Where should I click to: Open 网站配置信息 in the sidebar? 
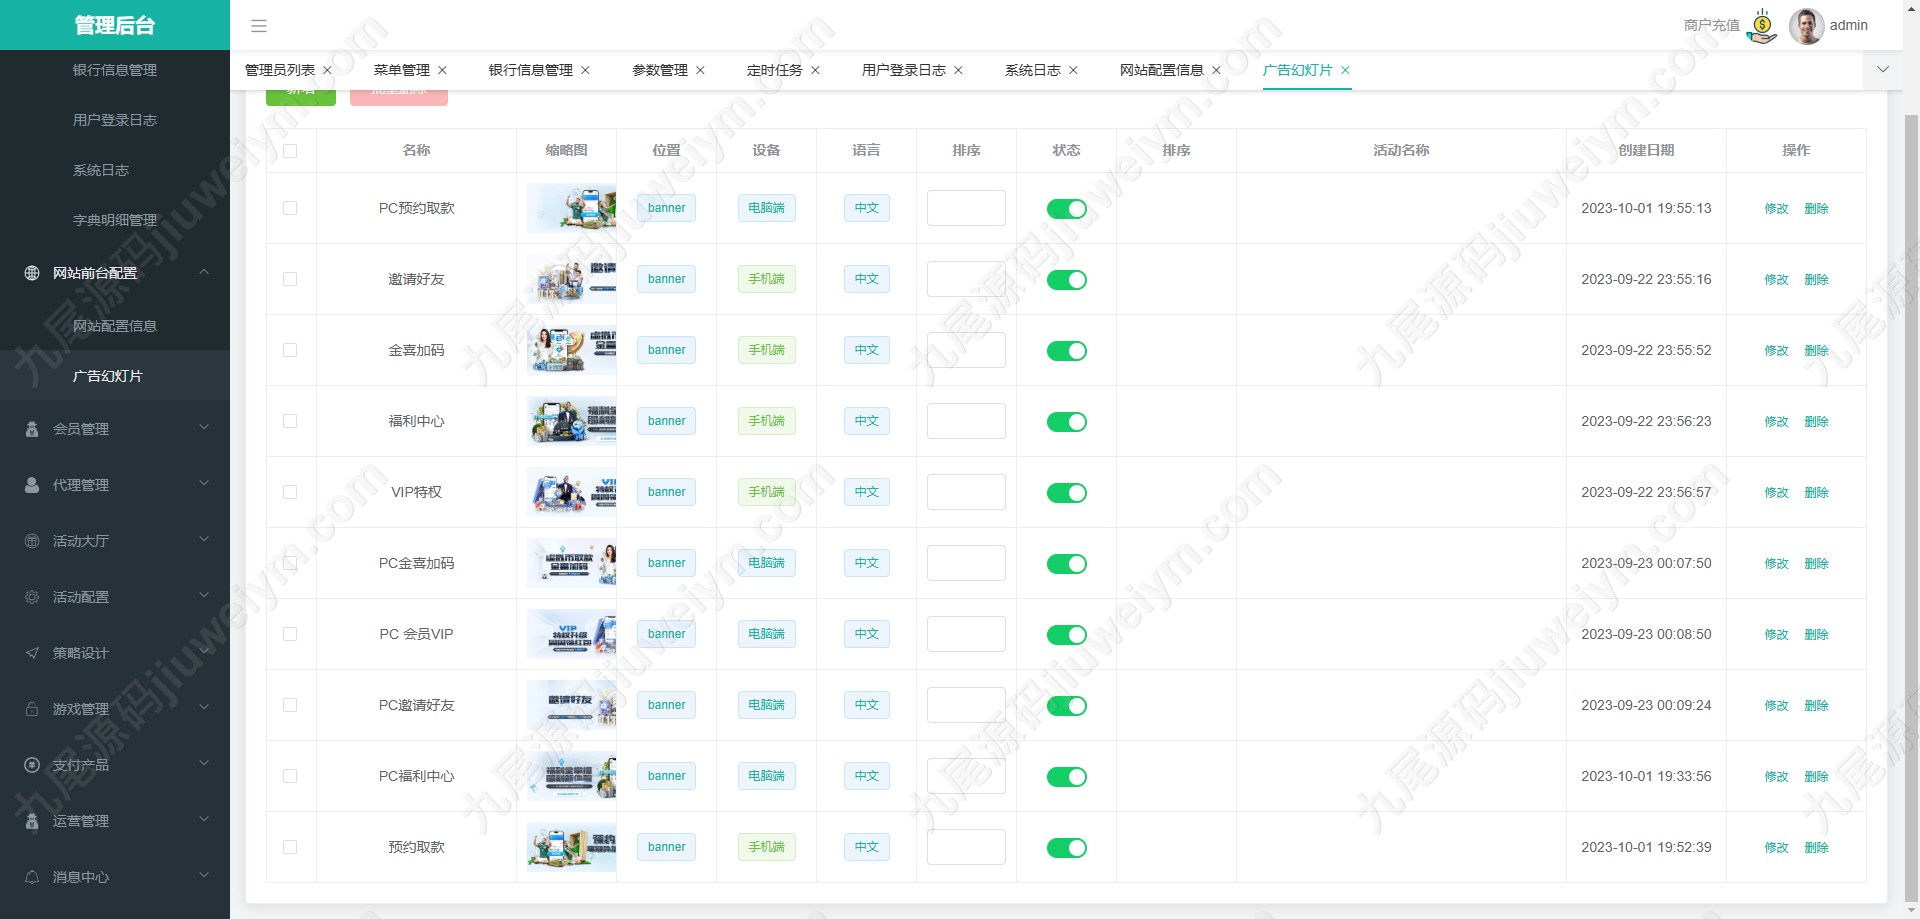tap(115, 326)
